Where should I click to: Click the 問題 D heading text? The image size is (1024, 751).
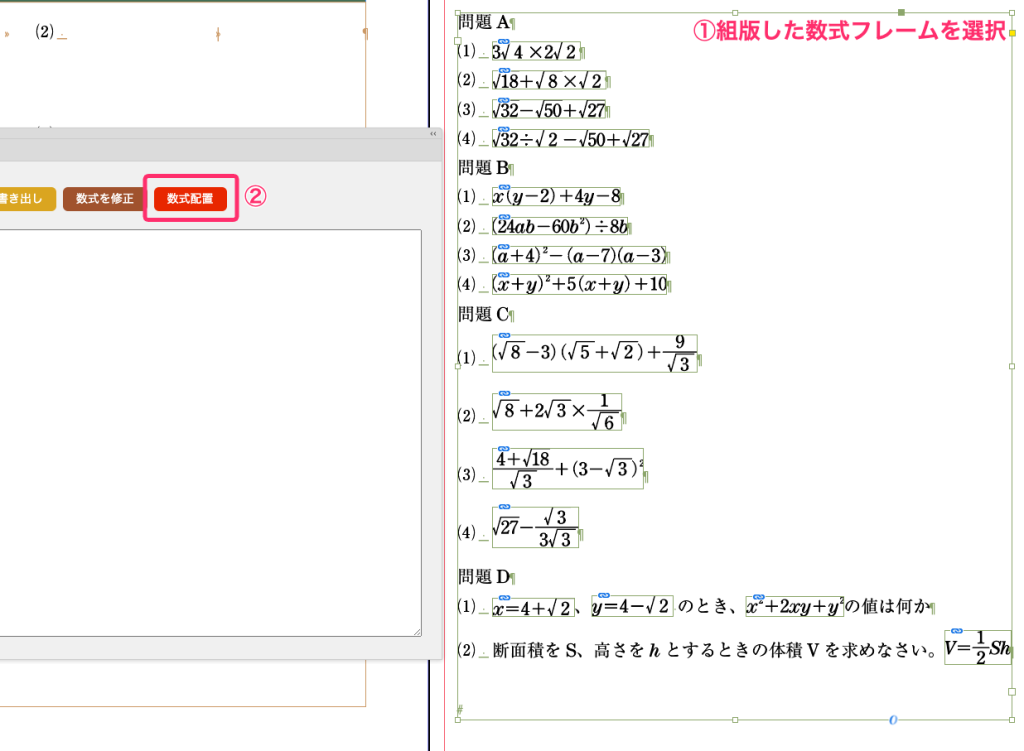point(484,577)
